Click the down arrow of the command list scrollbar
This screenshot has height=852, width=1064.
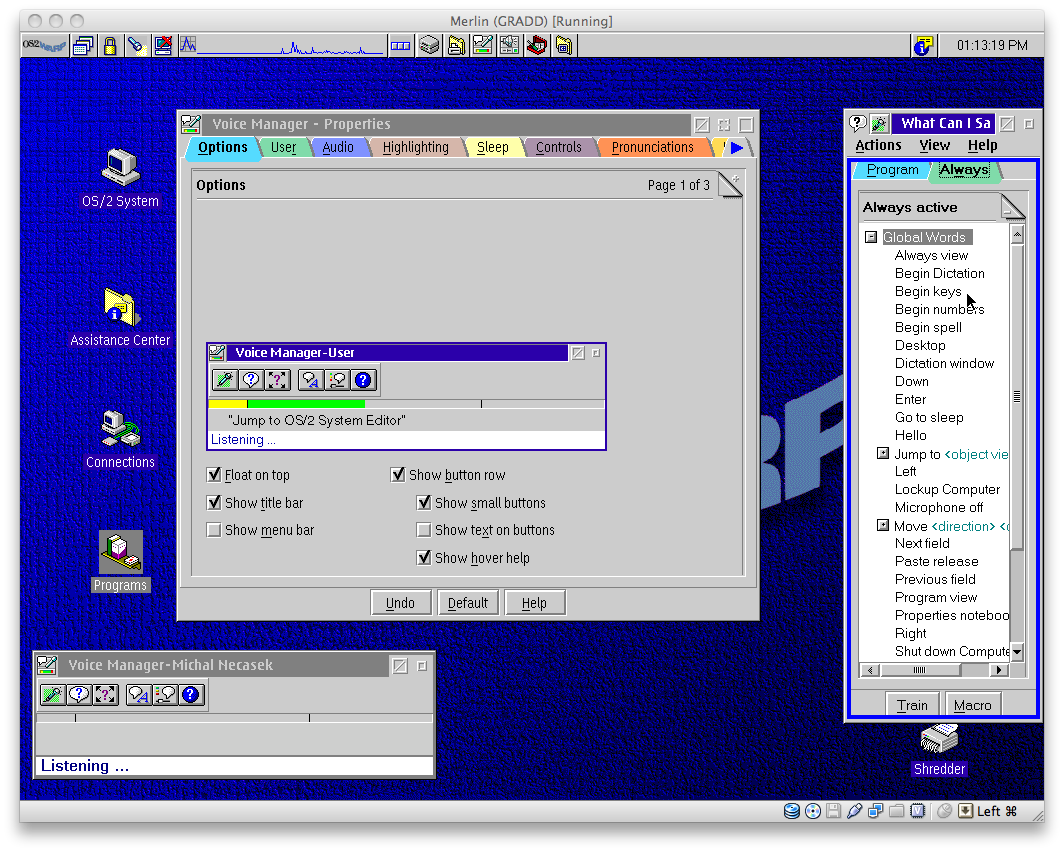click(1016, 652)
